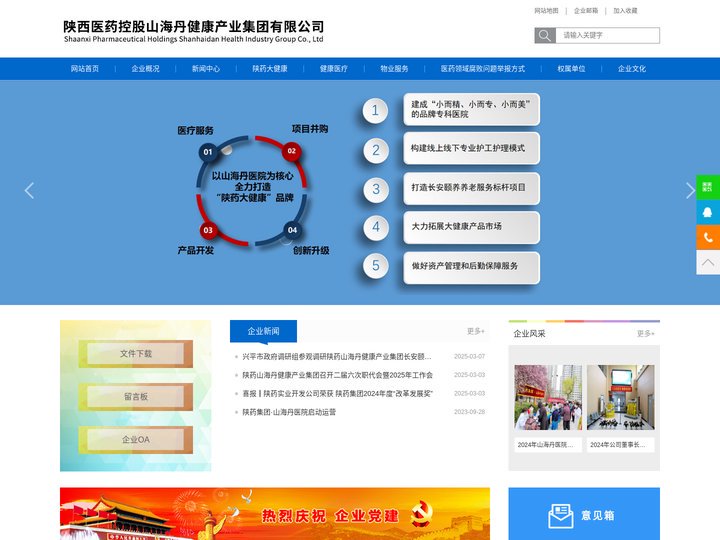This screenshot has height=540, width=720.
Task: Open the 陕药大健康 menu item
Action: pyautogui.click(x=270, y=69)
